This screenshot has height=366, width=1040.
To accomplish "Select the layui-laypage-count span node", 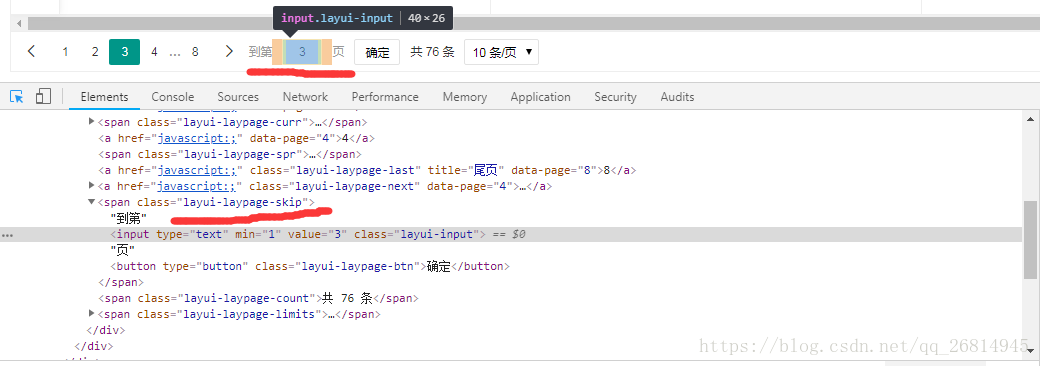I will pyautogui.click(x=259, y=298).
